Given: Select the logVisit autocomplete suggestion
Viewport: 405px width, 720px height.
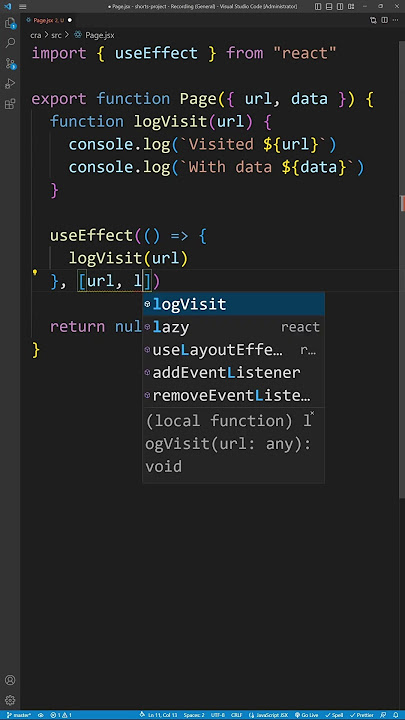Looking at the screenshot, I should tap(233, 304).
